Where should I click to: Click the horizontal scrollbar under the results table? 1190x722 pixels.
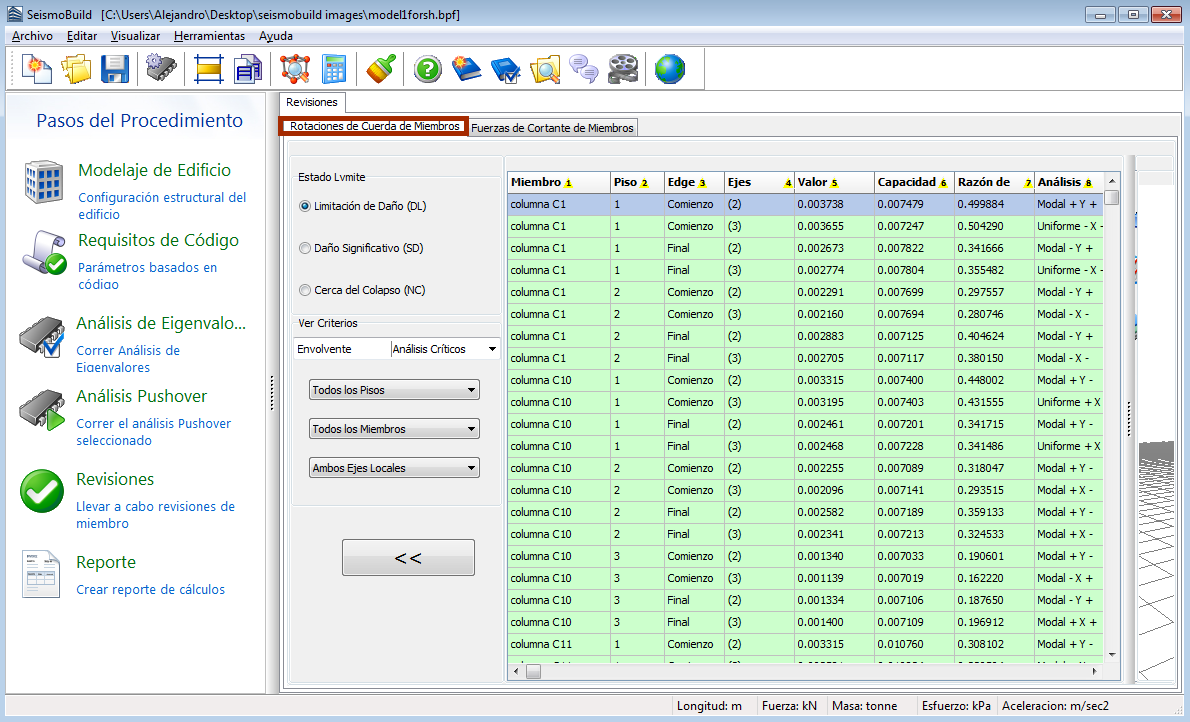[x=800, y=672]
